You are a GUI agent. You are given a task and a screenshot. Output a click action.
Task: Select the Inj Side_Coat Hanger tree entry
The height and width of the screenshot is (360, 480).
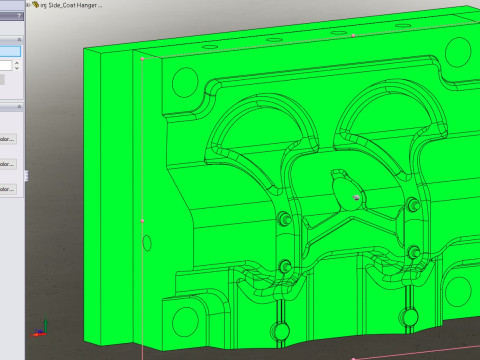click(x=71, y=5)
